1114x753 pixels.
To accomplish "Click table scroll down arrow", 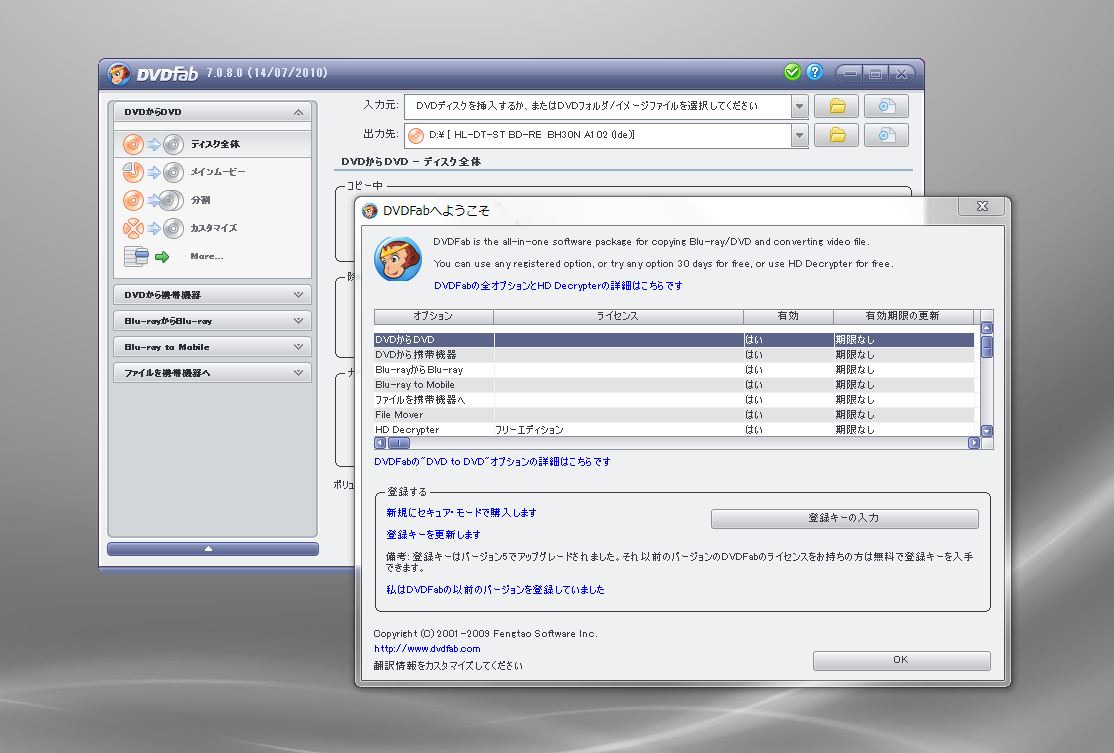I will click(986, 430).
